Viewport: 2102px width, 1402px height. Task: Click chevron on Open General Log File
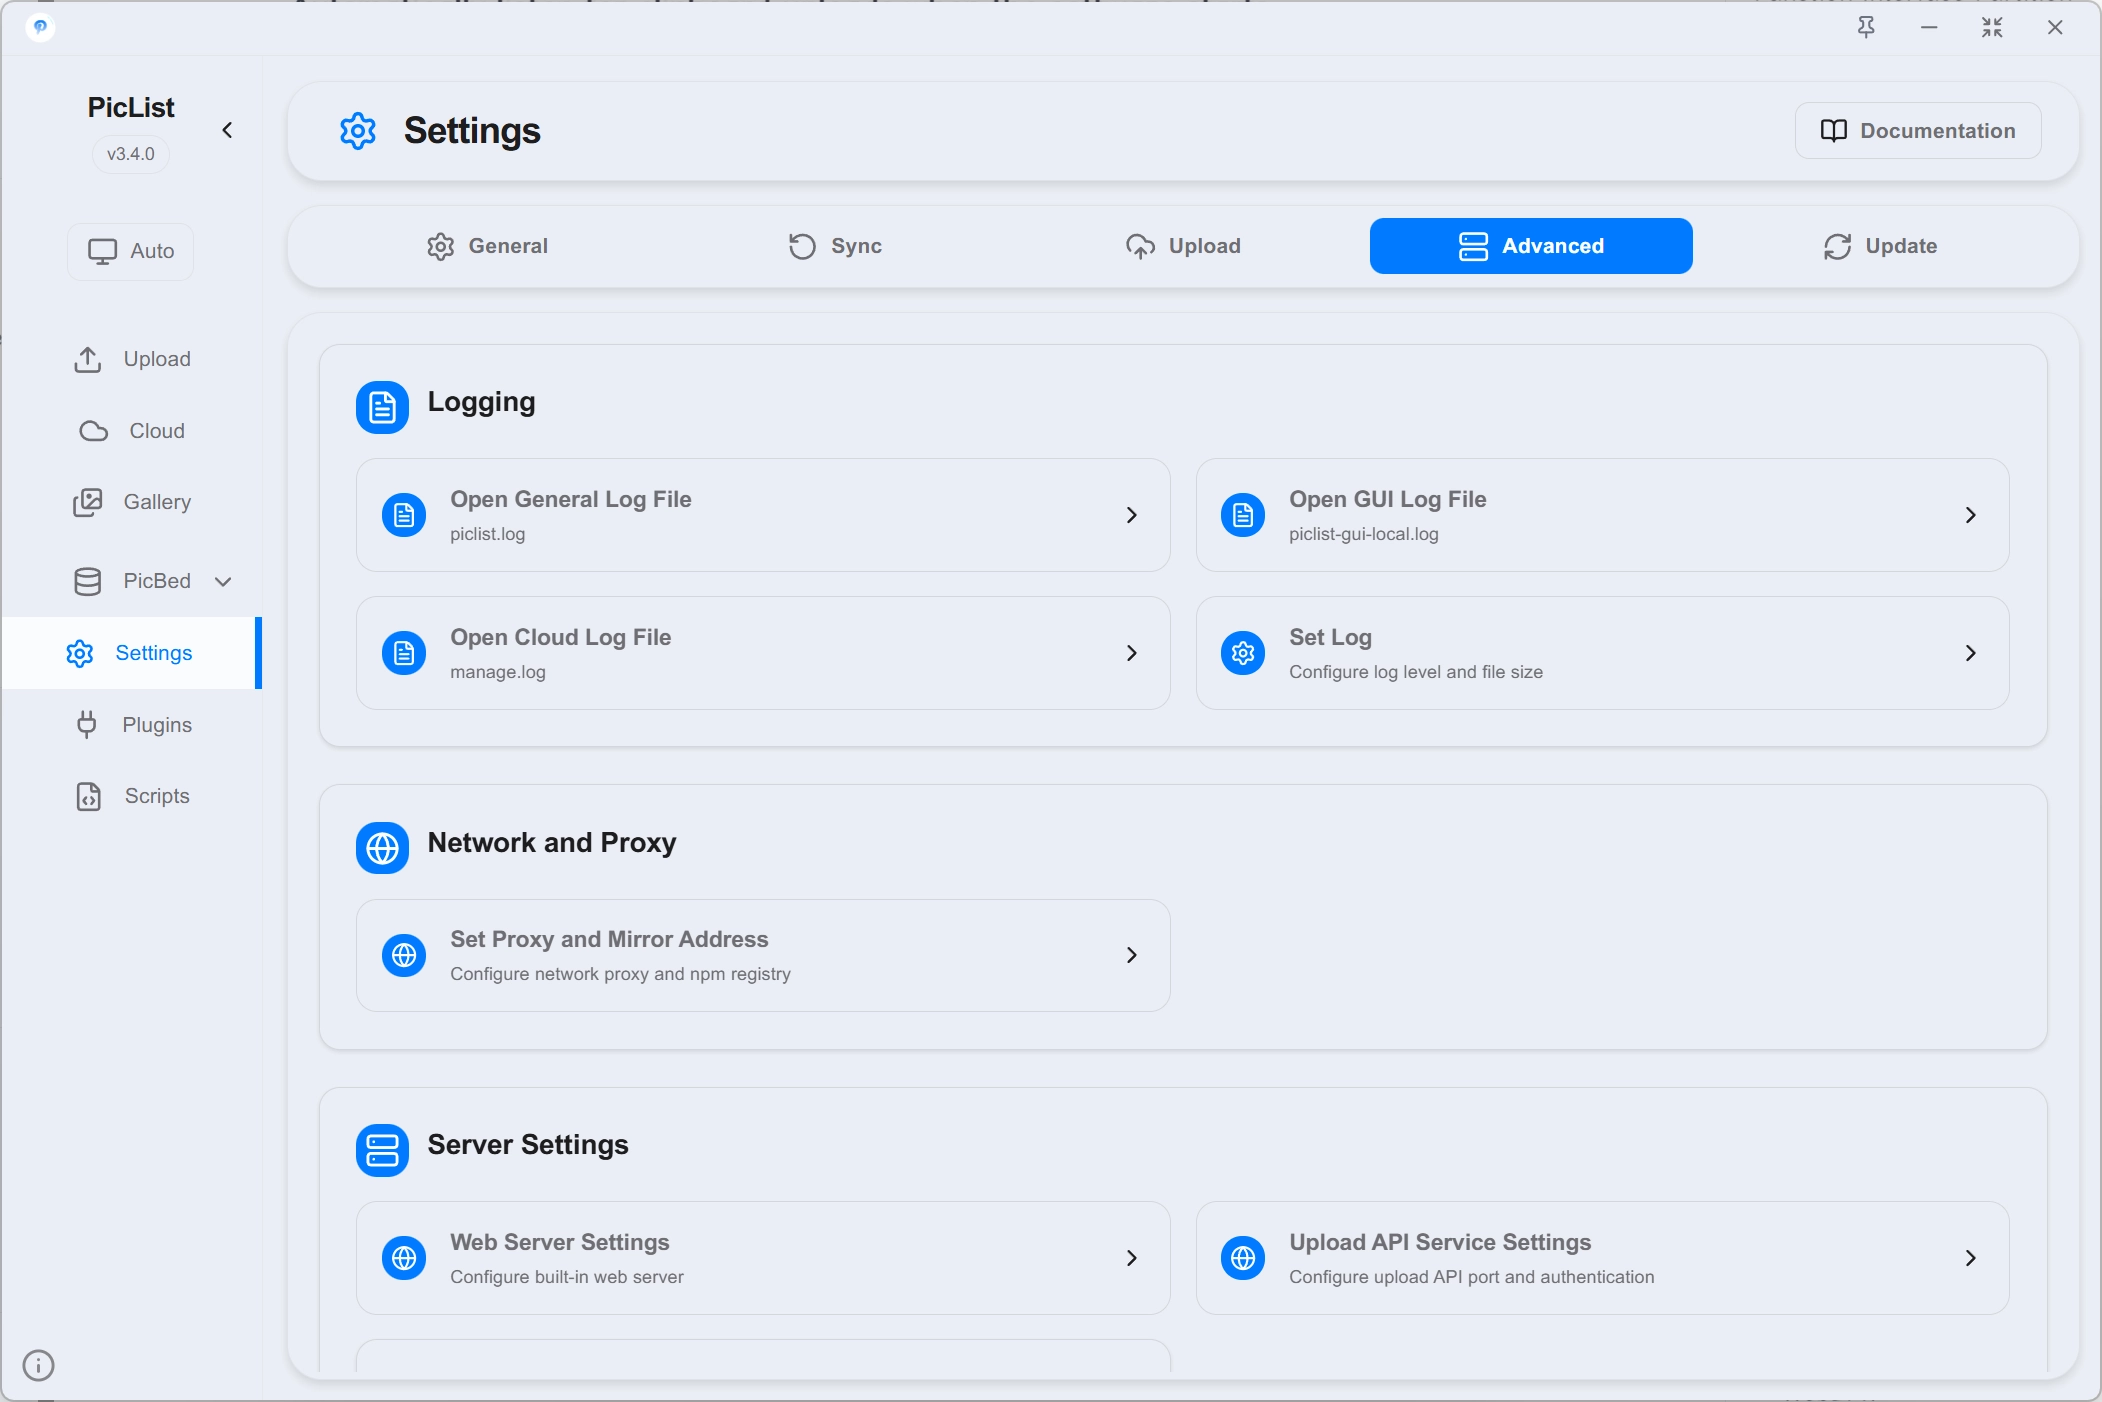click(x=1131, y=515)
